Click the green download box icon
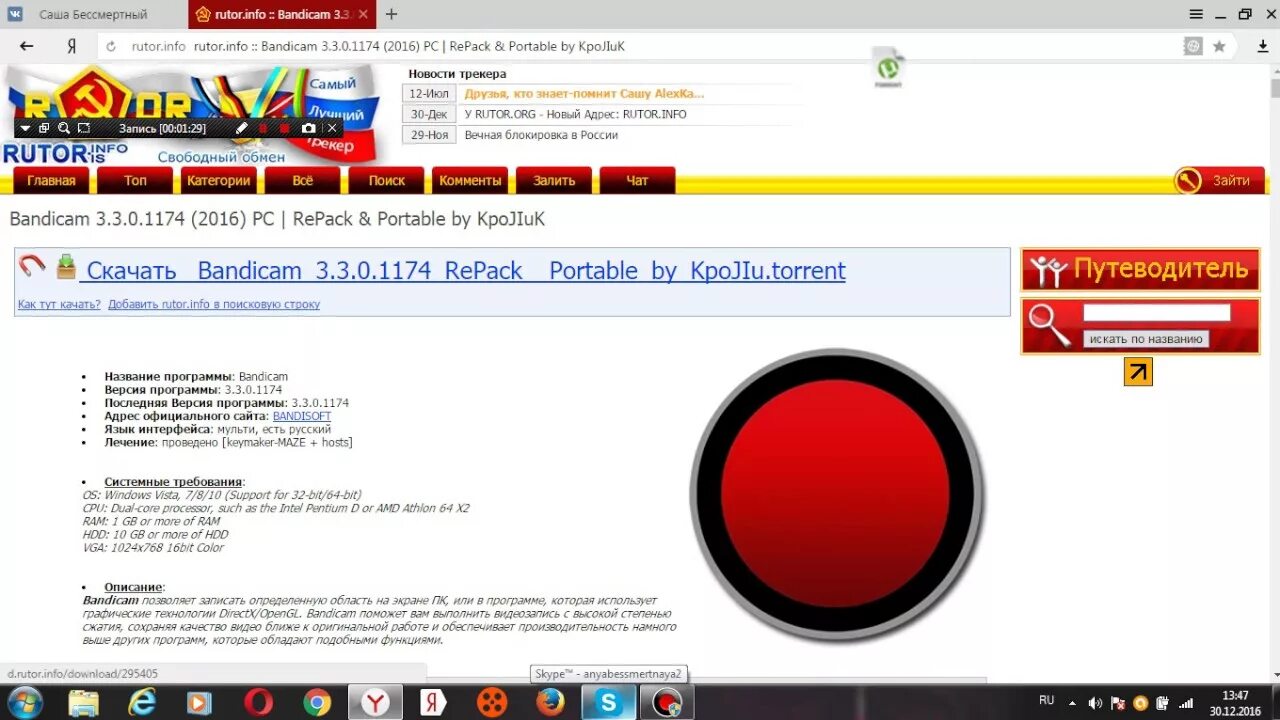This screenshot has width=1280, height=720. click(66, 266)
